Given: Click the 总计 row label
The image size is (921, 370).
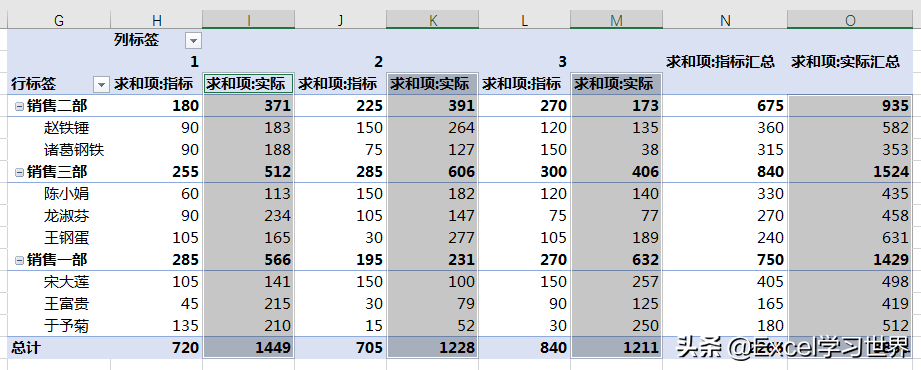Looking at the screenshot, I should click(x=26, y=348).
